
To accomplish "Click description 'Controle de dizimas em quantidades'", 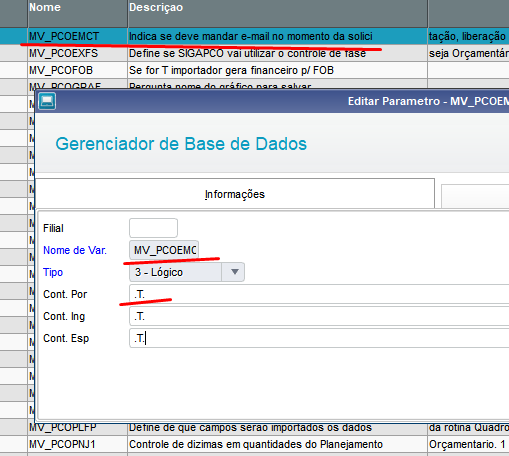I will click(256, 444).
